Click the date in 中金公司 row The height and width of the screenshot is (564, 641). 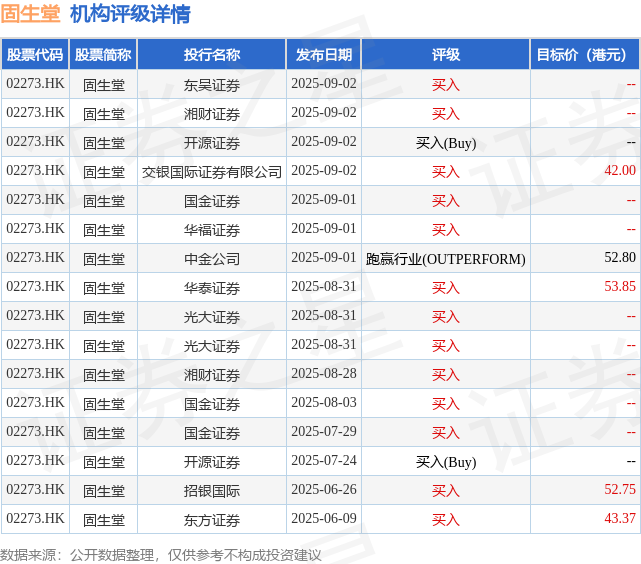324,257
